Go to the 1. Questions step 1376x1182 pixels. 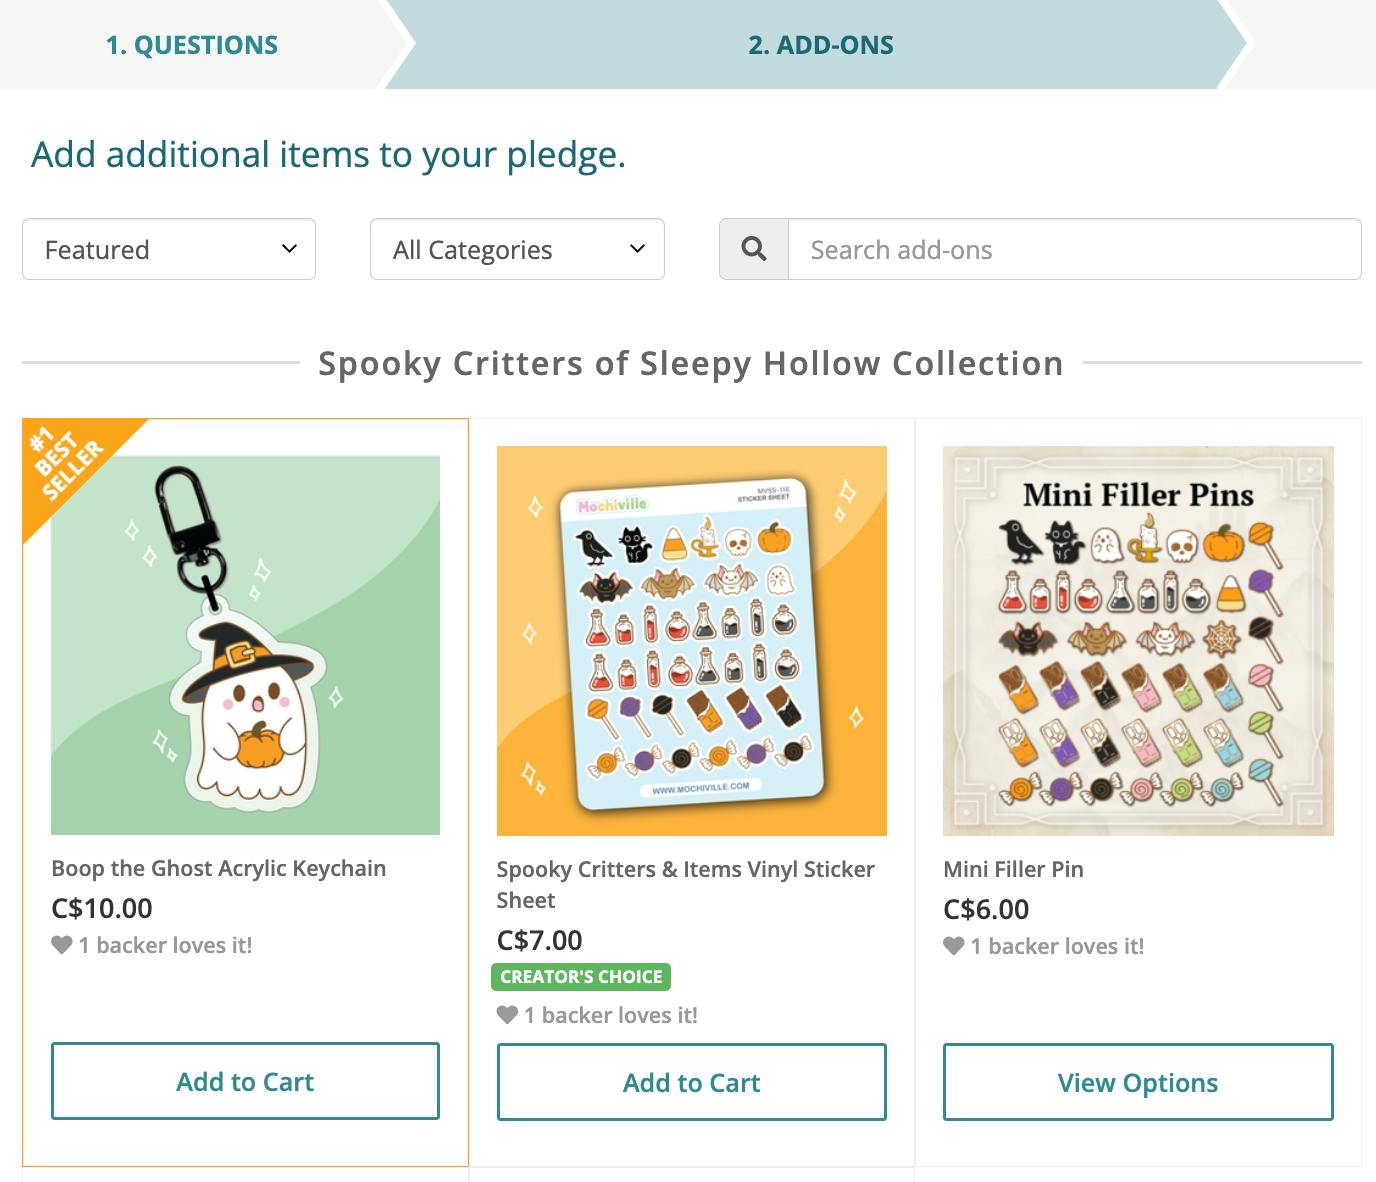(x=192, y=45)
